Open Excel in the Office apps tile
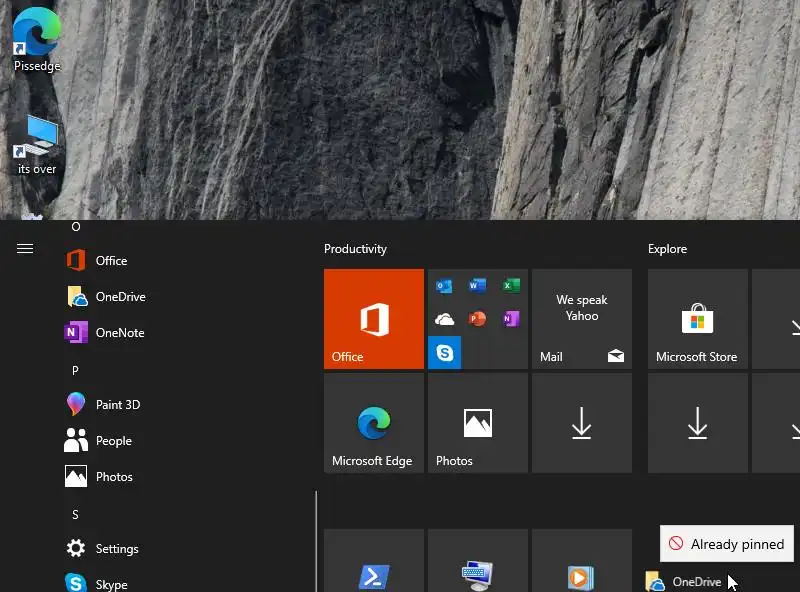This screenshot has height=592, width=800. point(511,286)
